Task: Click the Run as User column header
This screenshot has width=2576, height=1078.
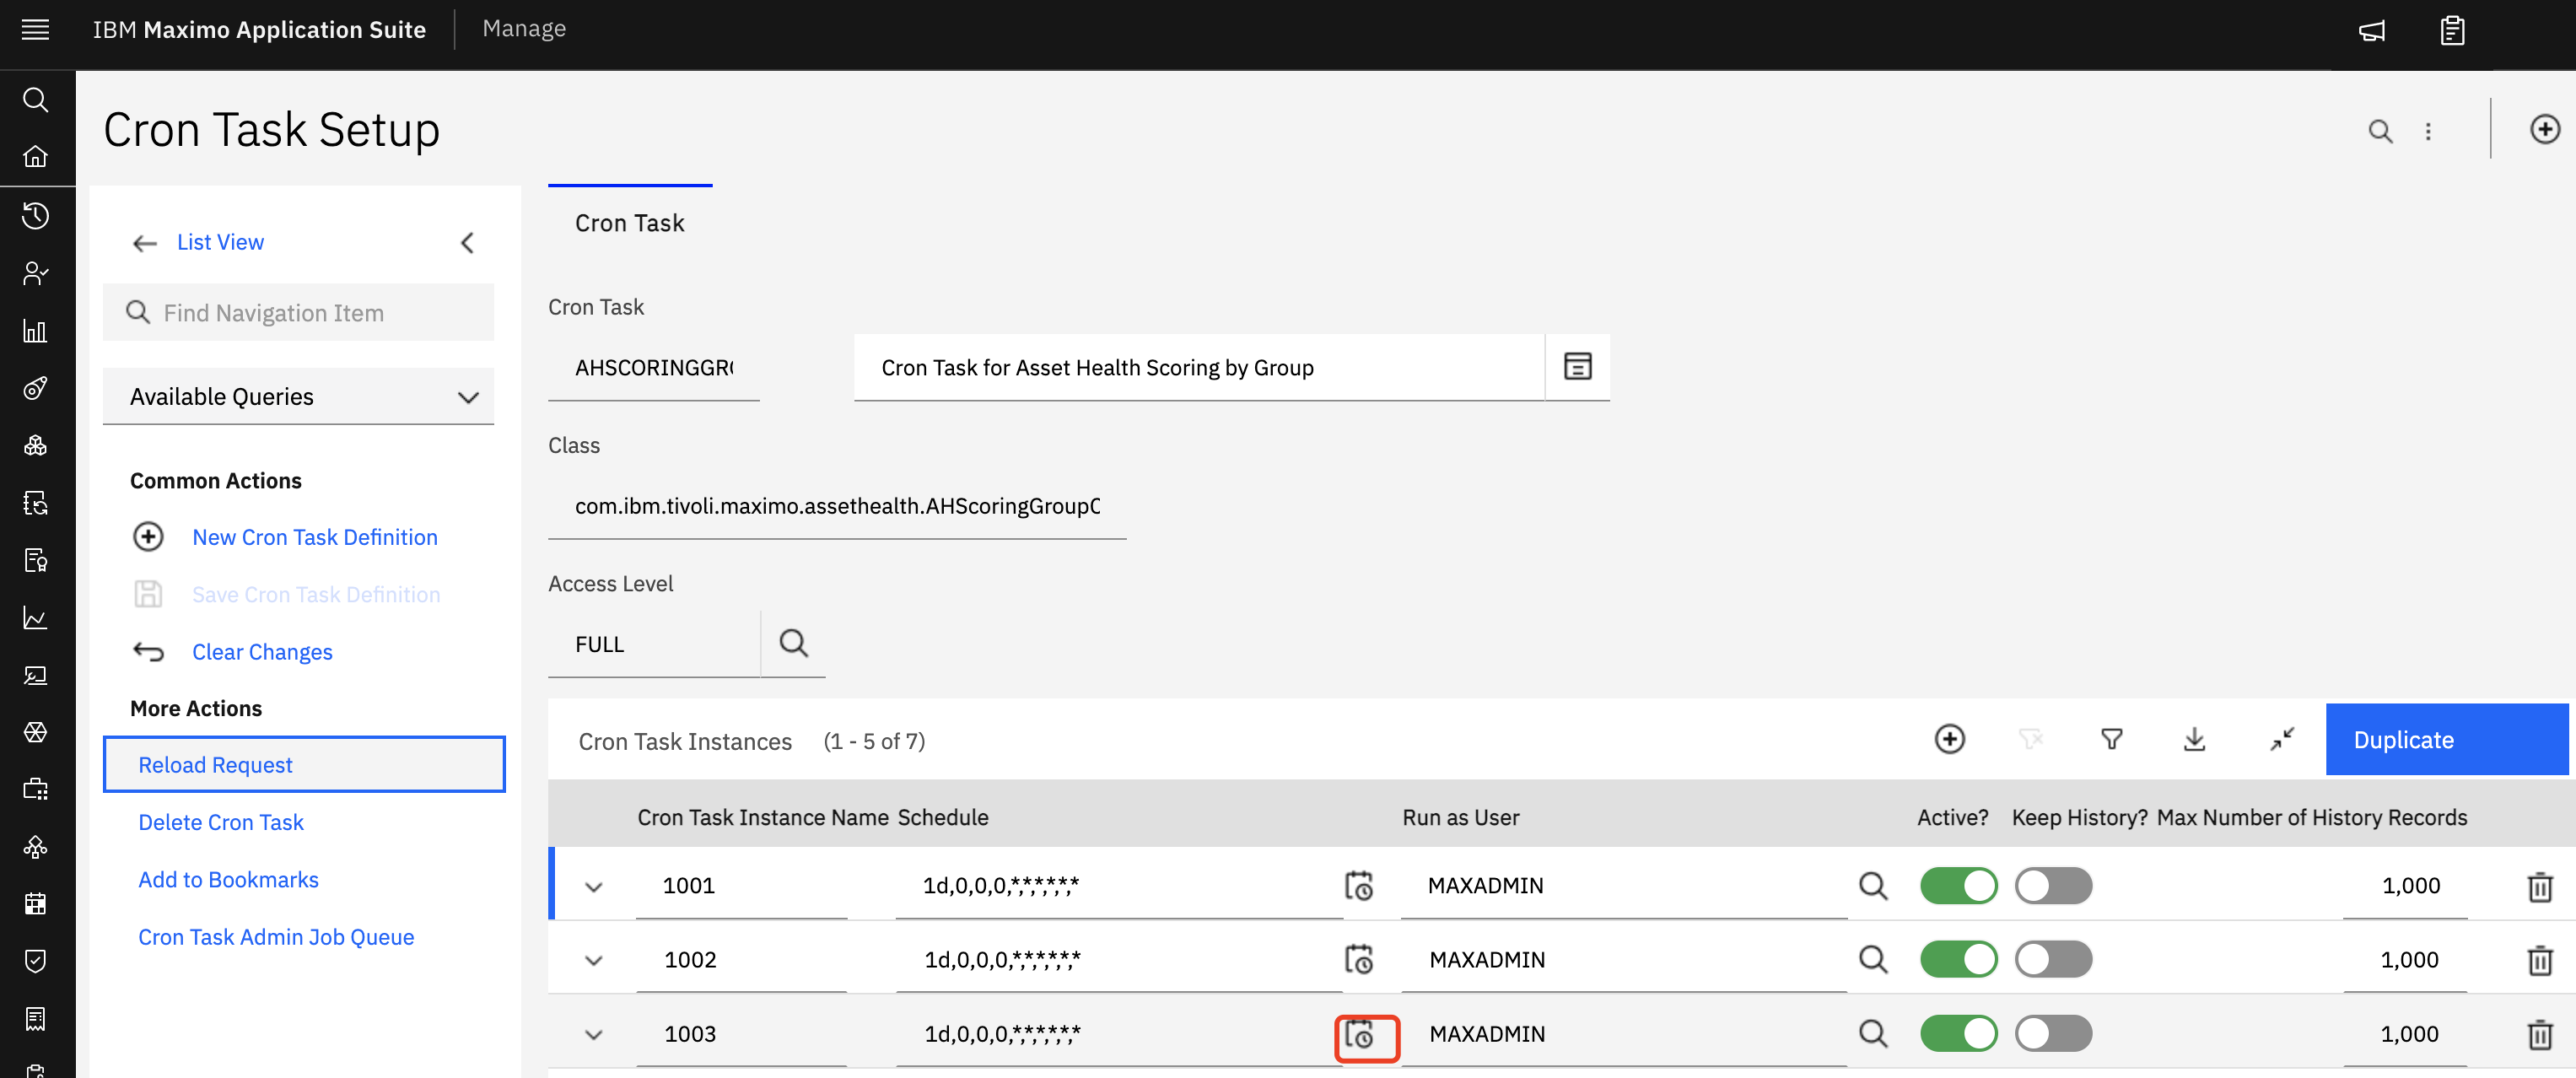Action: (1460, 818)
